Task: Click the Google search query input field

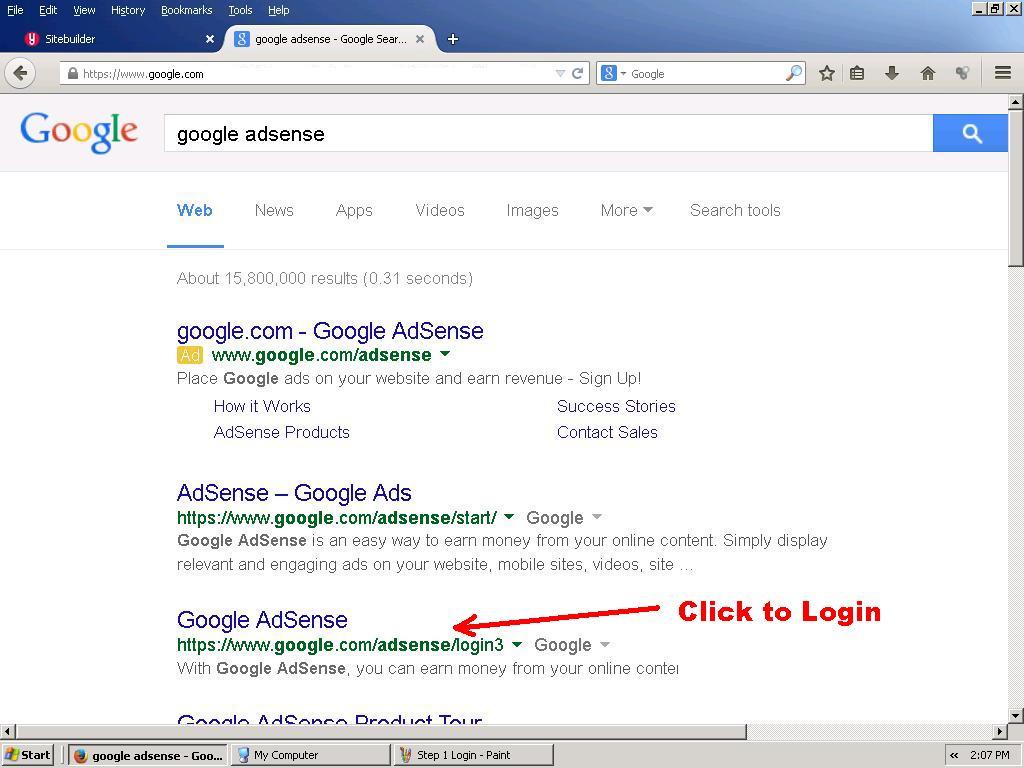Action: (548, 133)
